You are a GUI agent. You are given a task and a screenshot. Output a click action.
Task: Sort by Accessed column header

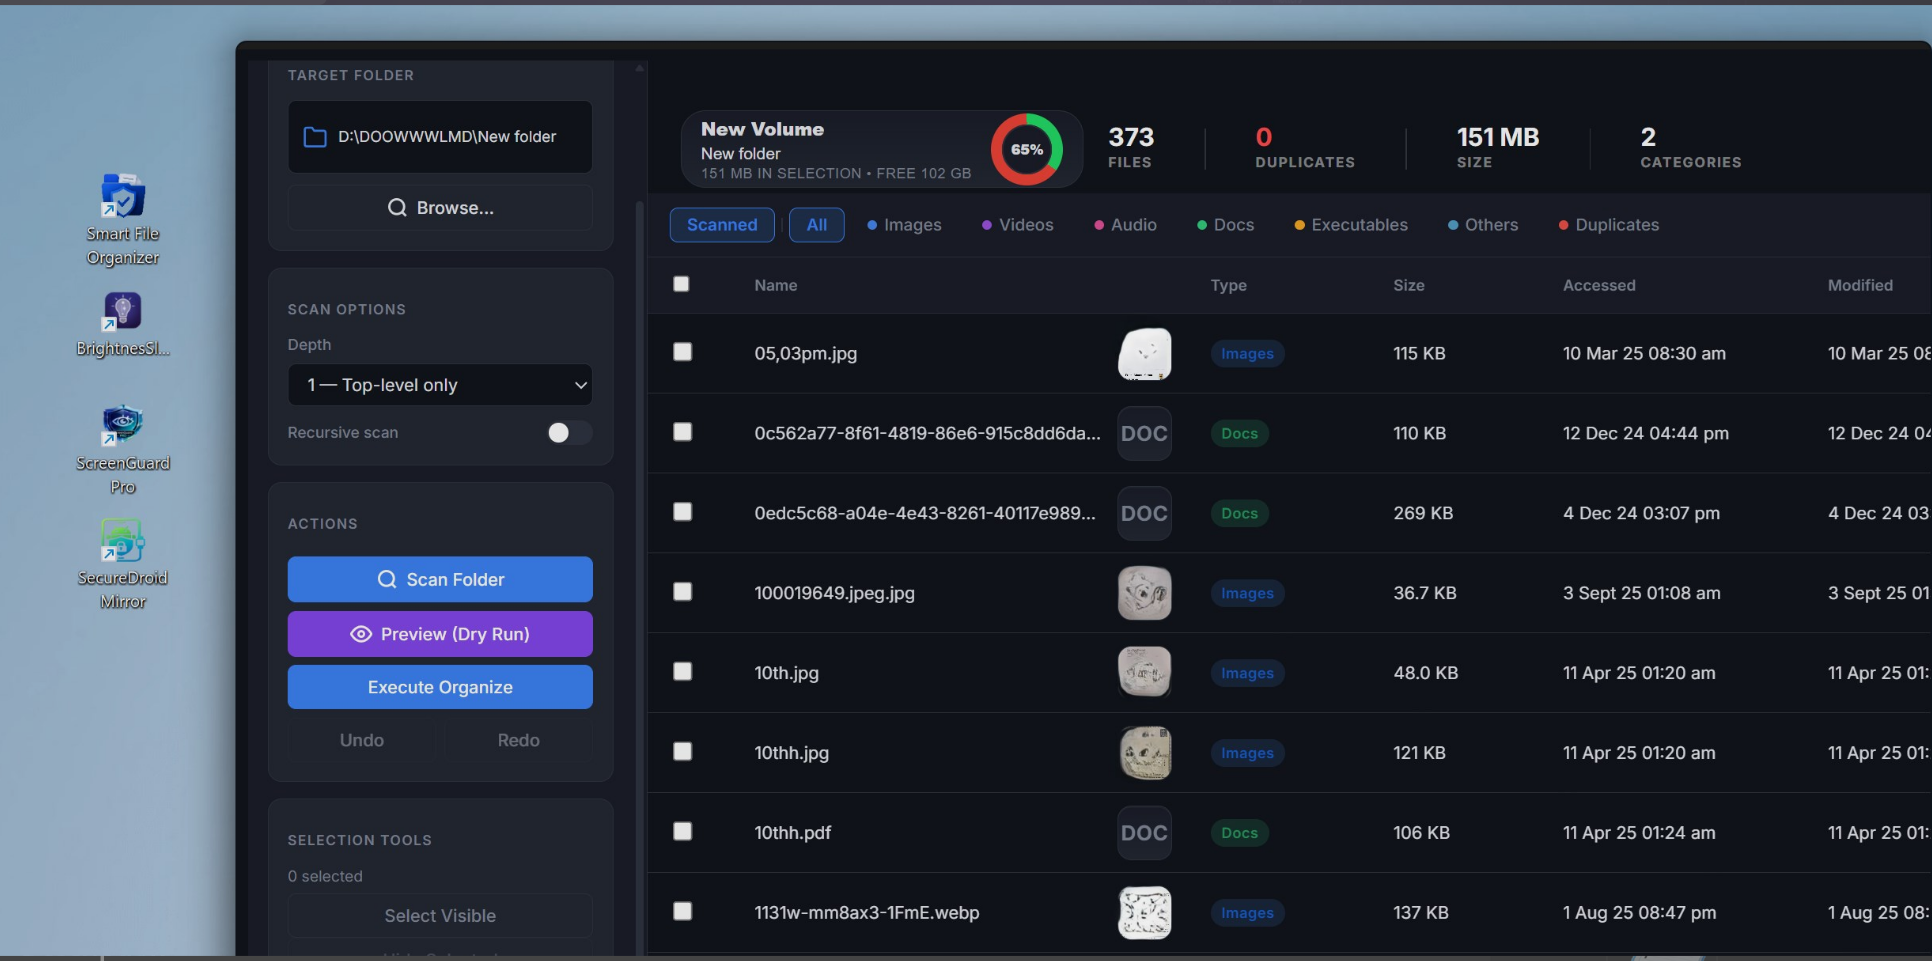[1599, 285]
